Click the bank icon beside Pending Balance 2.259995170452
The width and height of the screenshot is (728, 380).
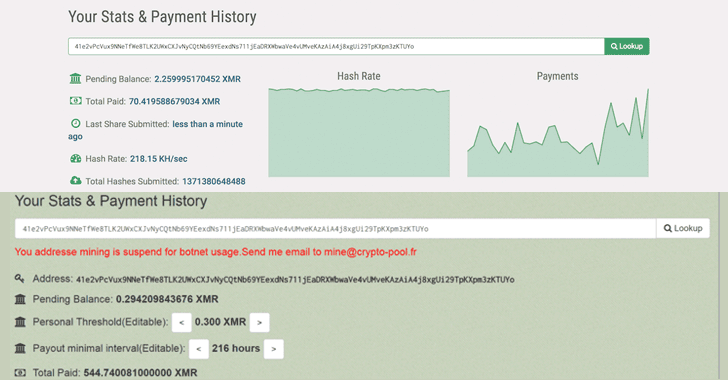(75, 79)
